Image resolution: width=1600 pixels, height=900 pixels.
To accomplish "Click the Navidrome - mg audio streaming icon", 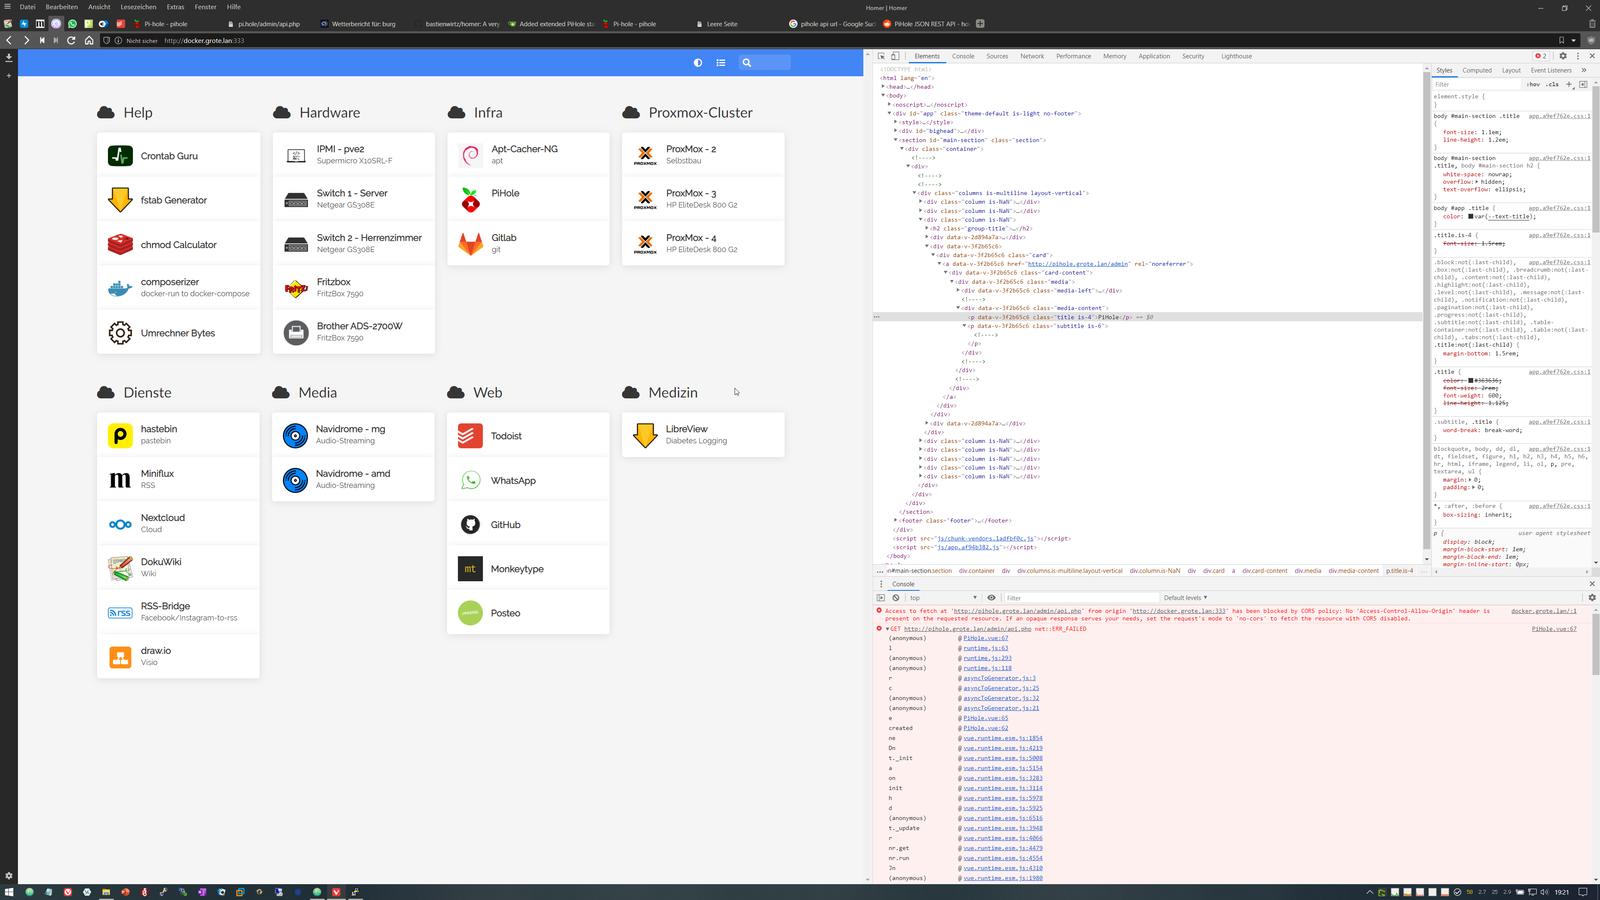I will tap(294, 435).
